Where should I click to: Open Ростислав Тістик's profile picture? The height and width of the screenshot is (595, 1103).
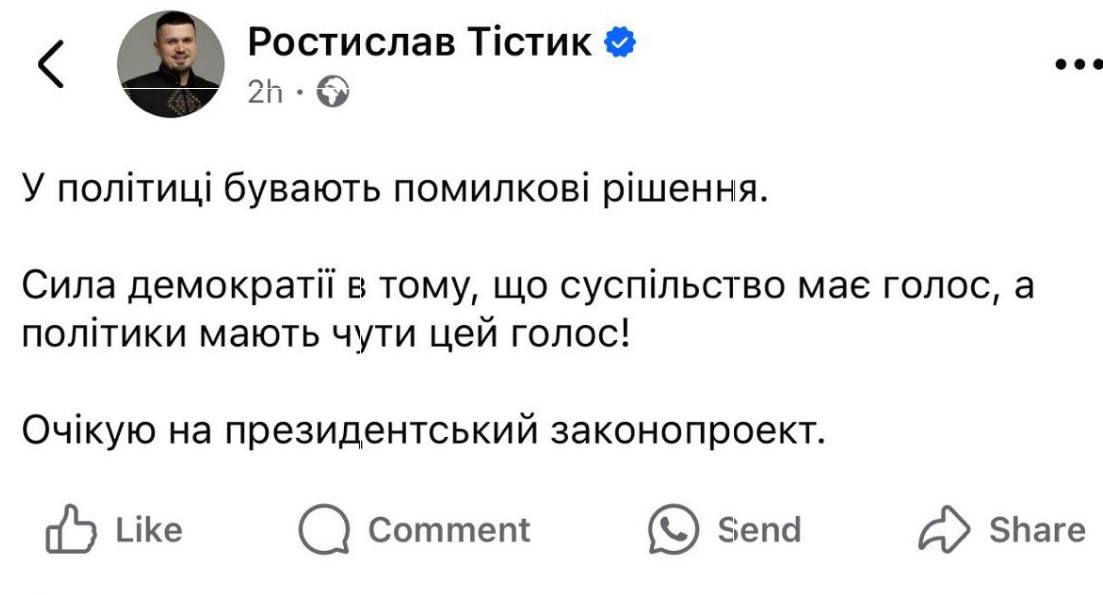171,66
